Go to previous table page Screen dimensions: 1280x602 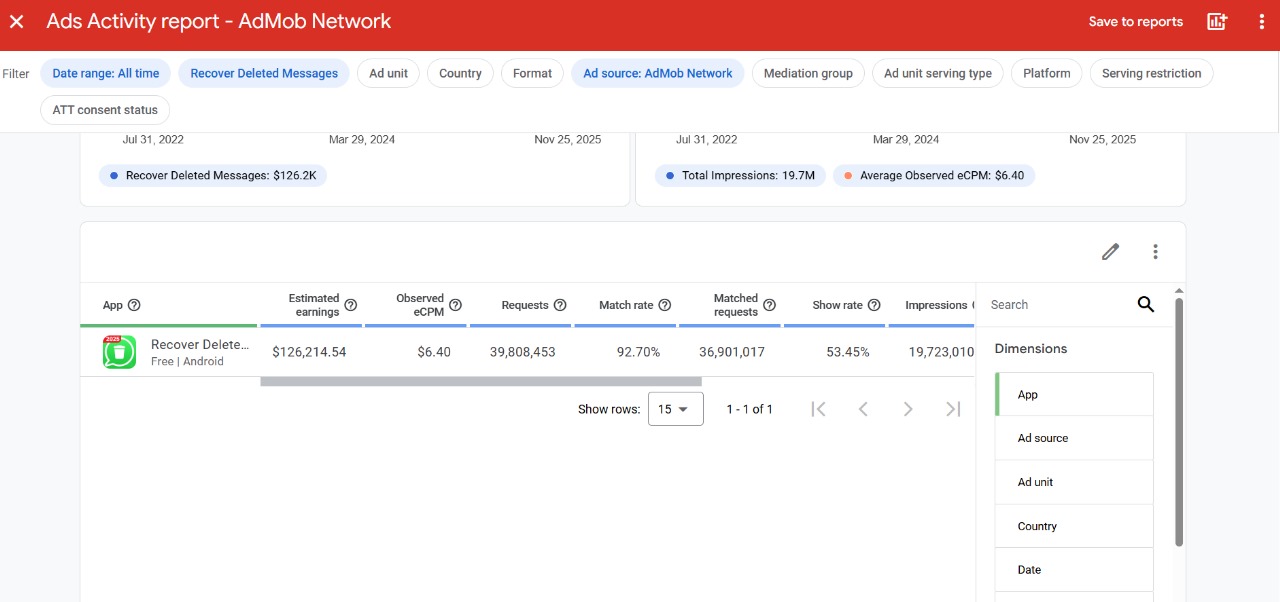coord(863,409)
